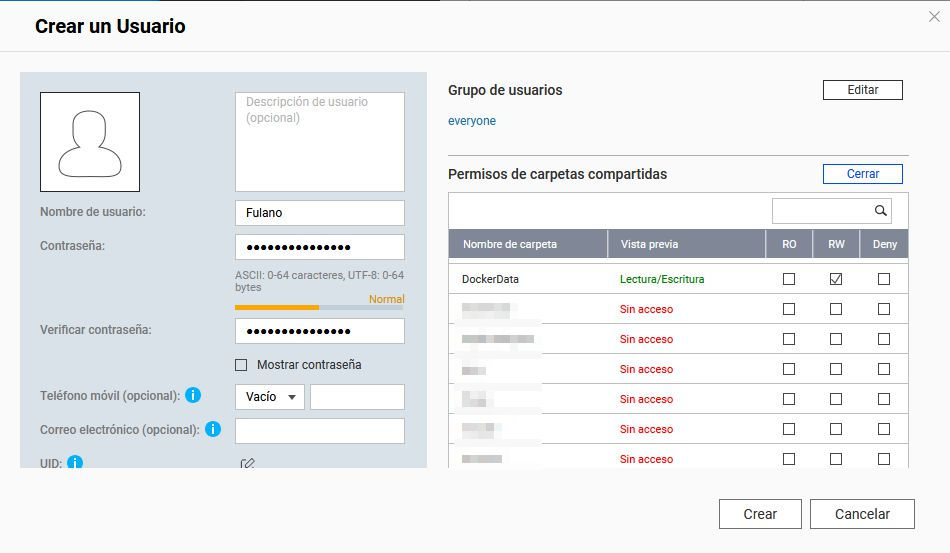The width and height of the screenshot is (950, 553).
Task: Click the info icon next to UID
Action: tap(74, 462)
